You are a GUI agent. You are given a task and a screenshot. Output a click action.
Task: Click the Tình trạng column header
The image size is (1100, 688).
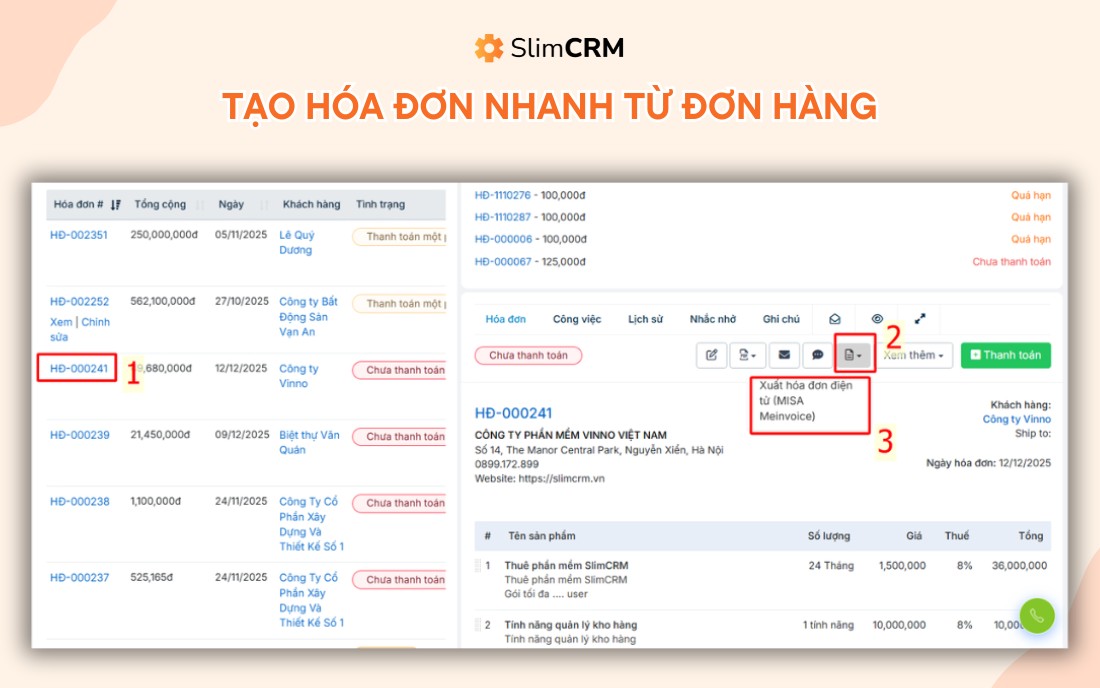pyautogui.click(x=380, y=204)
